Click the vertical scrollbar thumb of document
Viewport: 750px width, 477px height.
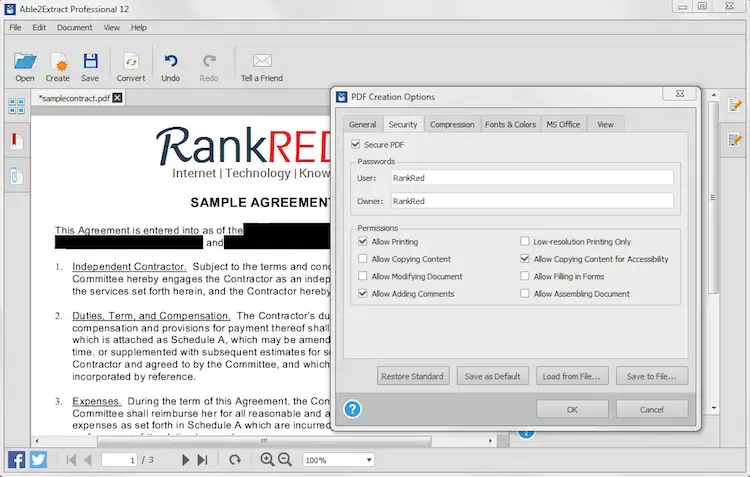(x=713, y=197)
